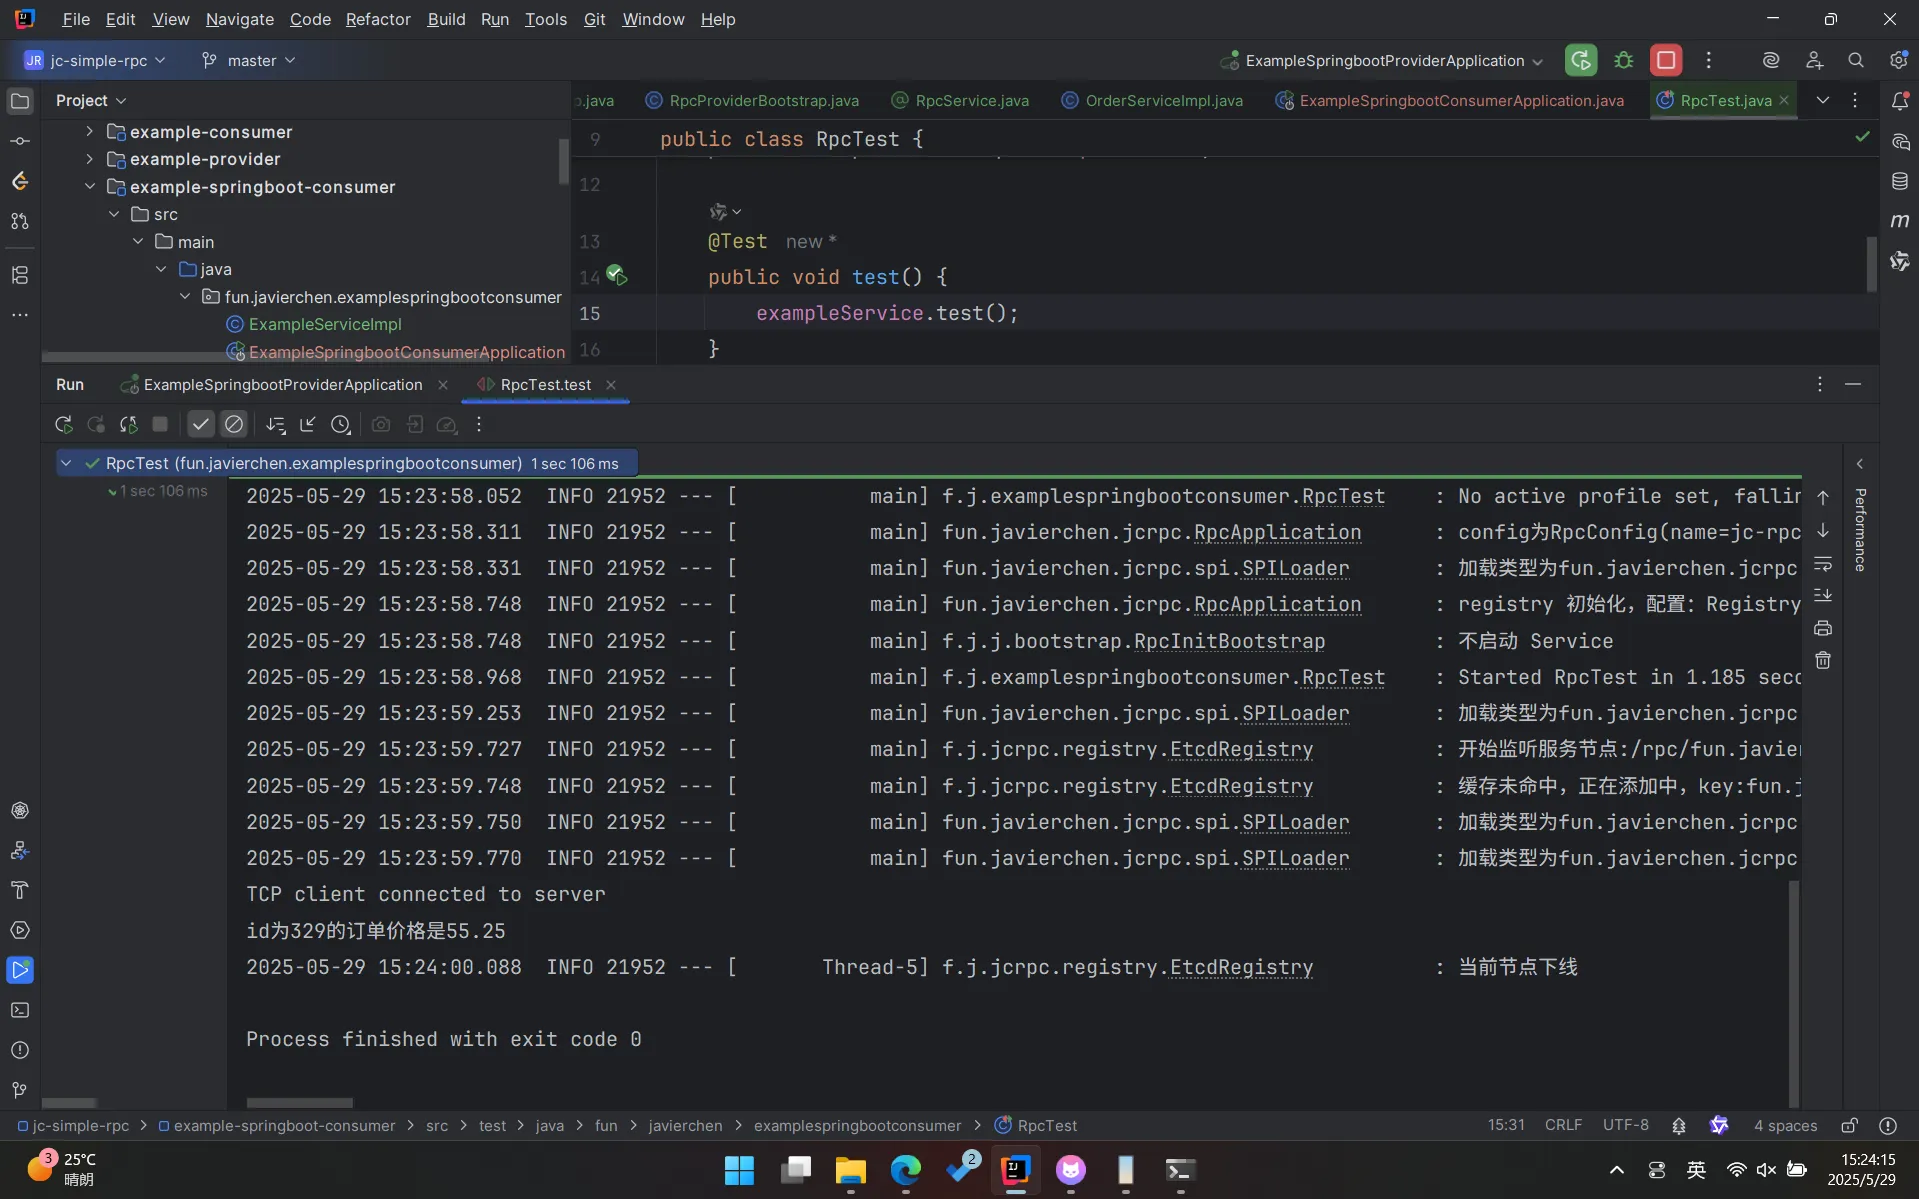Stop the running application with red button
Screen dimensions: 1919x1199
(1666, 60)
